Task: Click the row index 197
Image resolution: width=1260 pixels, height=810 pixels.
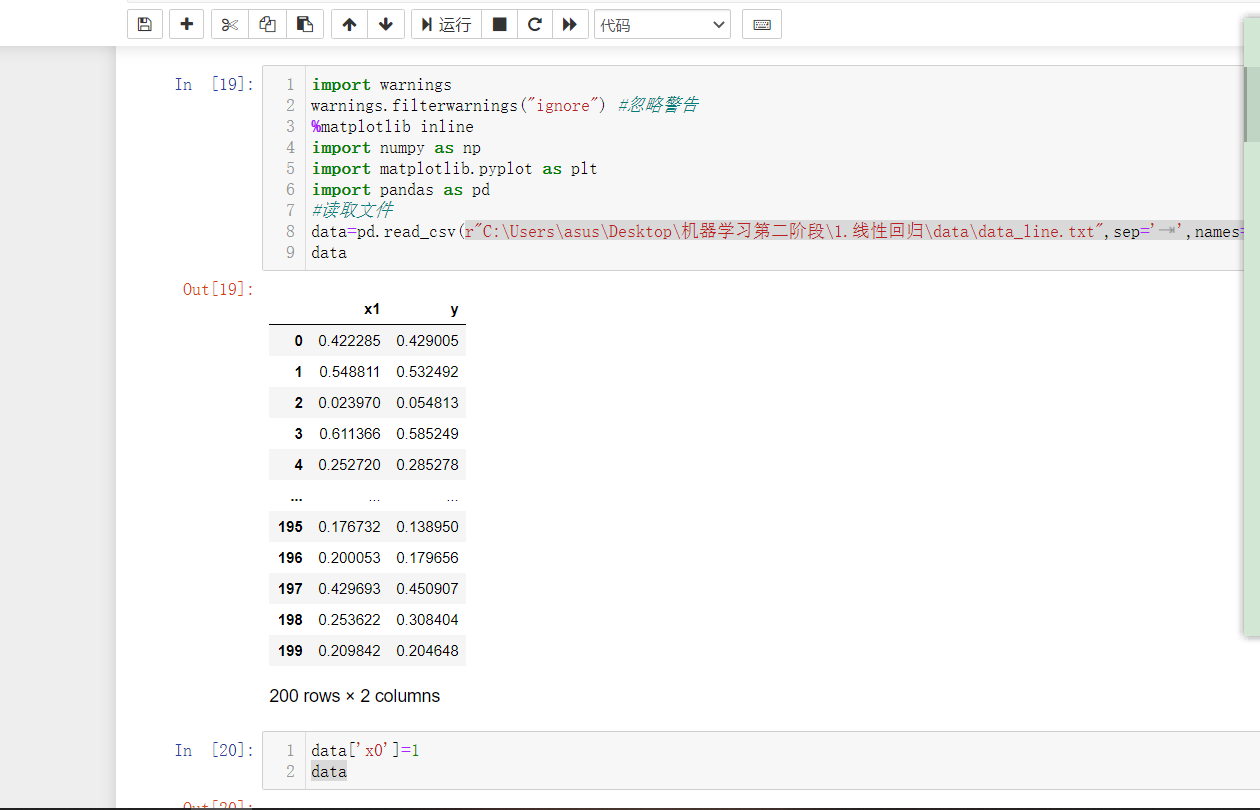Action: (290, 589)
